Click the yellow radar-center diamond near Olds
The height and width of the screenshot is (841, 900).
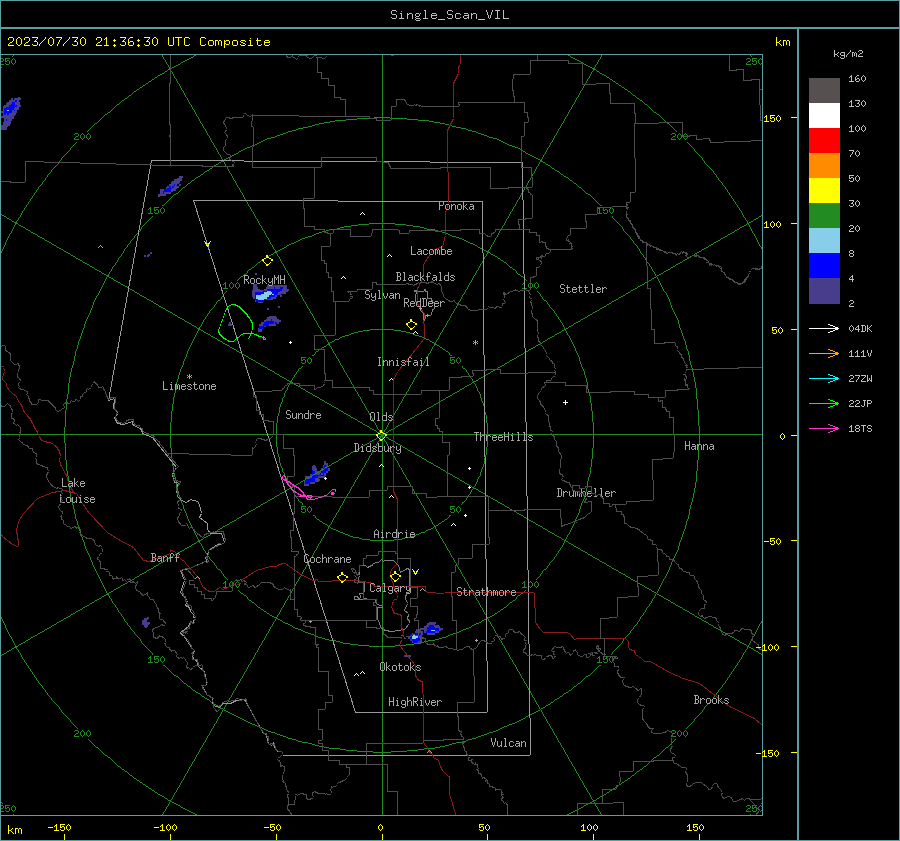[x=382, y=435]
